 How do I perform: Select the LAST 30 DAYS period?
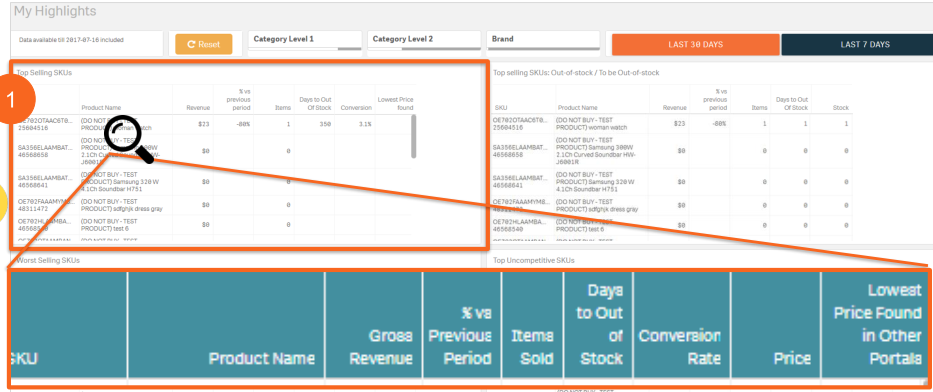(x=696, y=45)
